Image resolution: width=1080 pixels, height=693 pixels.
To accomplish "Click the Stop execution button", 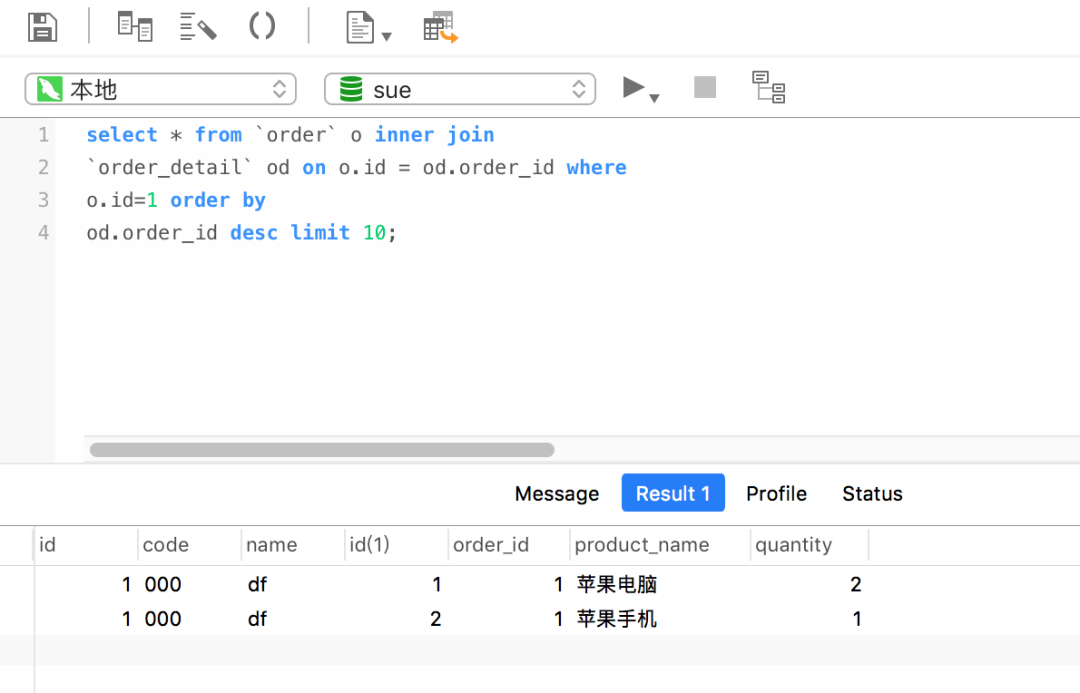I will tap(704, 87).
